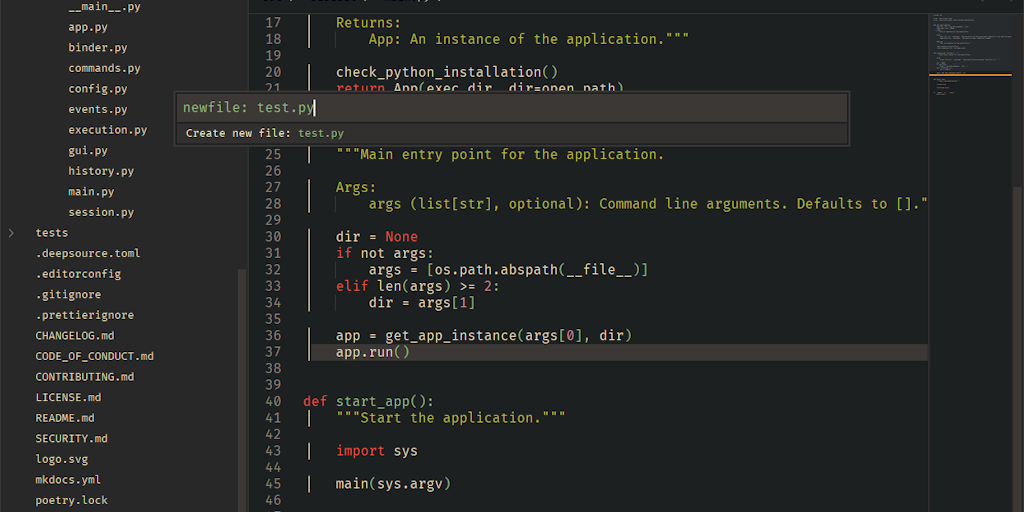Expand the tests folder chevron
Screen dimensions: 1024x512
(x=11, y=233)
